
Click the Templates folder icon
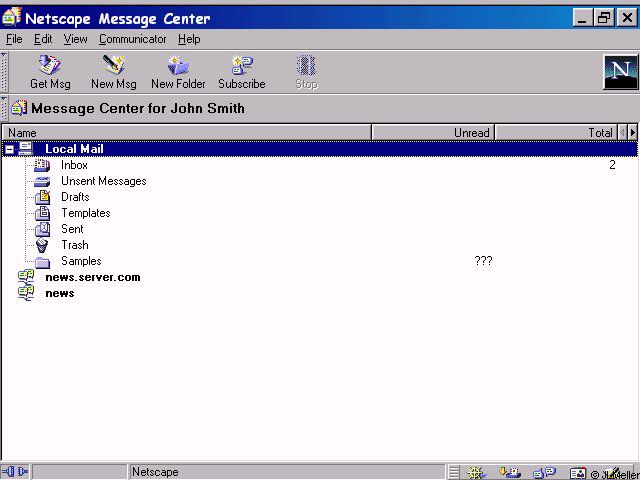pos(42,213)
